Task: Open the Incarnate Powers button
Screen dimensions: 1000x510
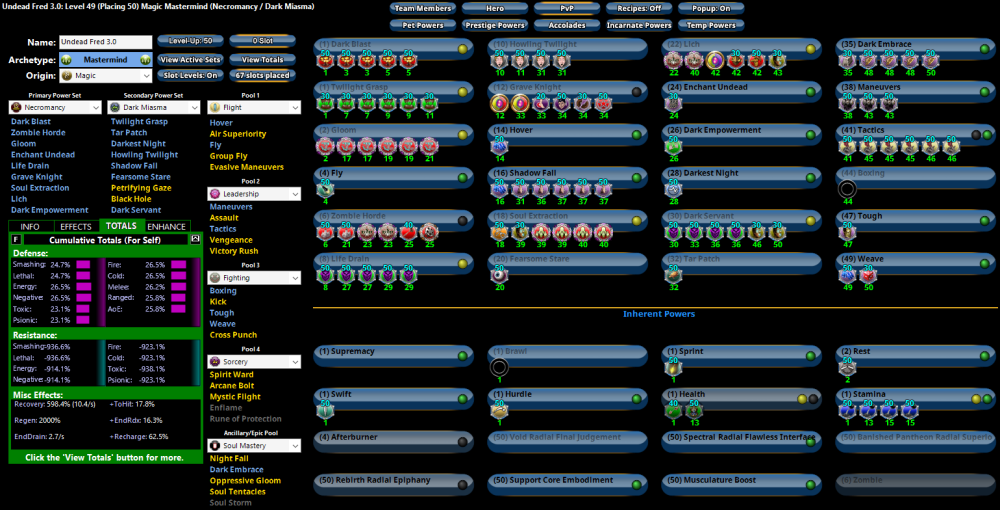Action: (x=639, y=25)
